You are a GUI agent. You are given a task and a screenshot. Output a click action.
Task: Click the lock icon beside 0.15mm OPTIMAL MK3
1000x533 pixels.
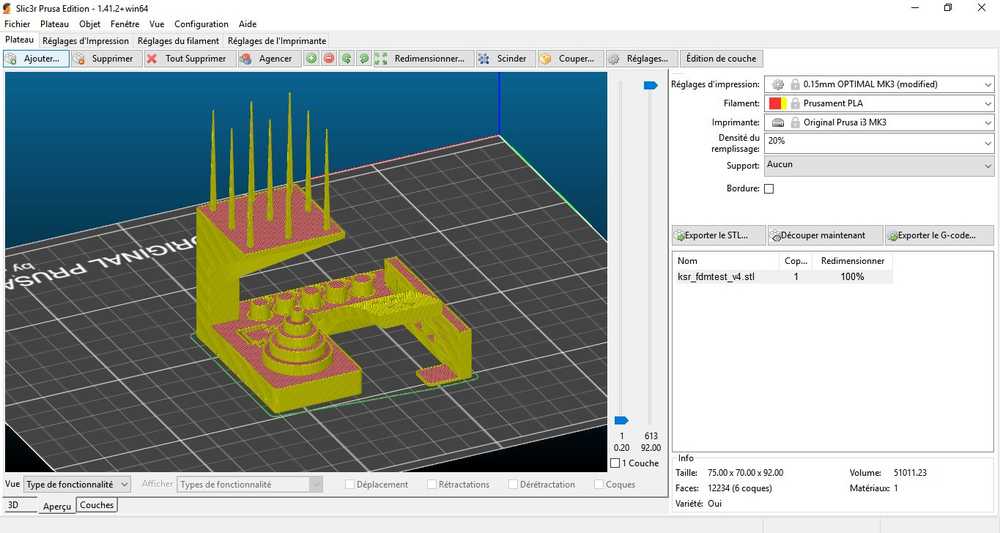pos(795,84)
